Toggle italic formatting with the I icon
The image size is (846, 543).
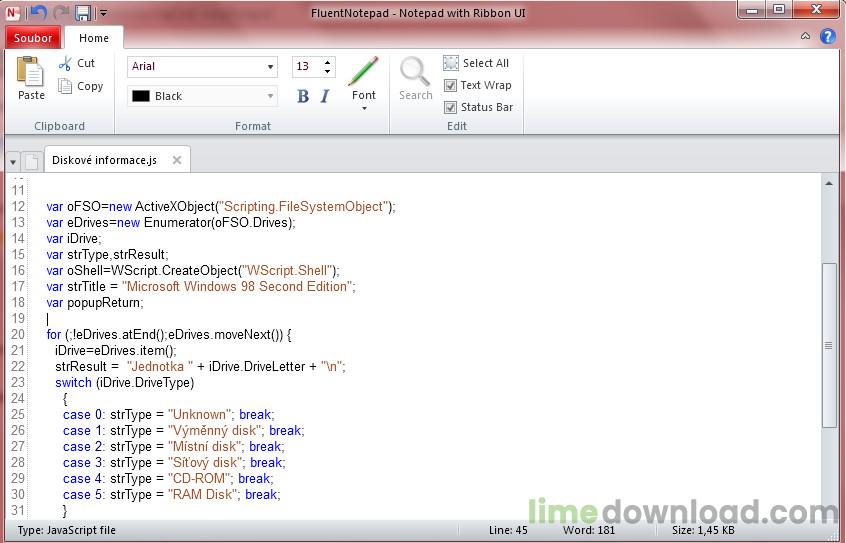click(325, 96)
